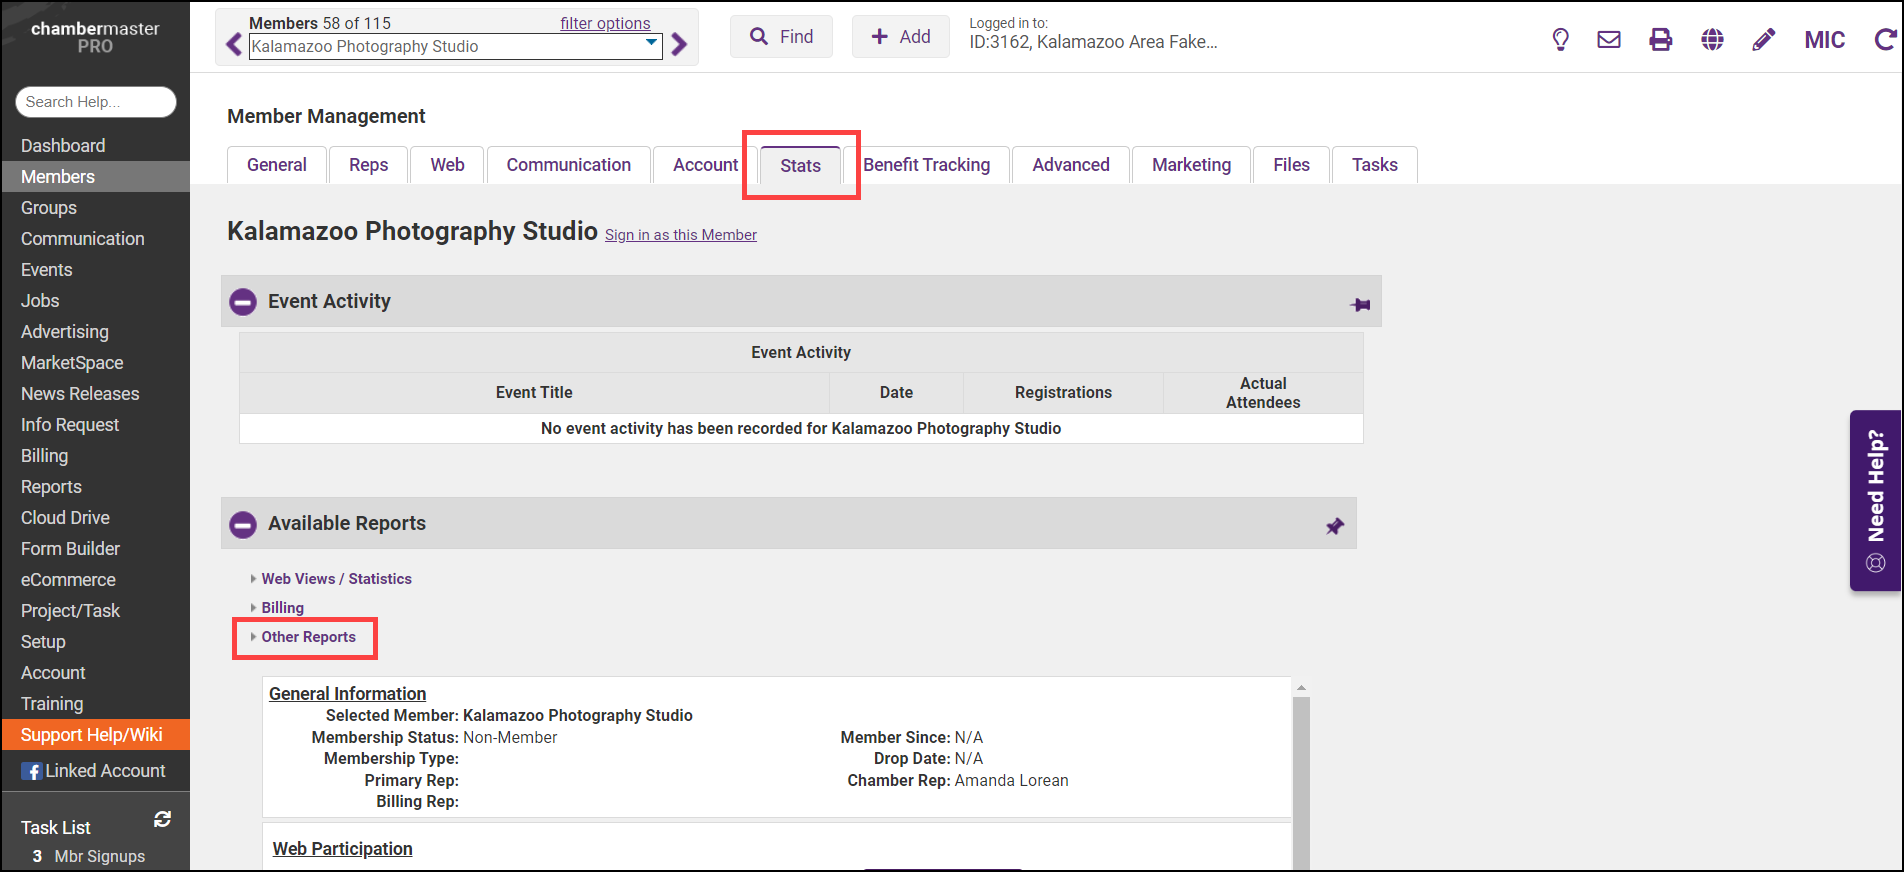Unpin the Available Reports section

coord(1335,526)
